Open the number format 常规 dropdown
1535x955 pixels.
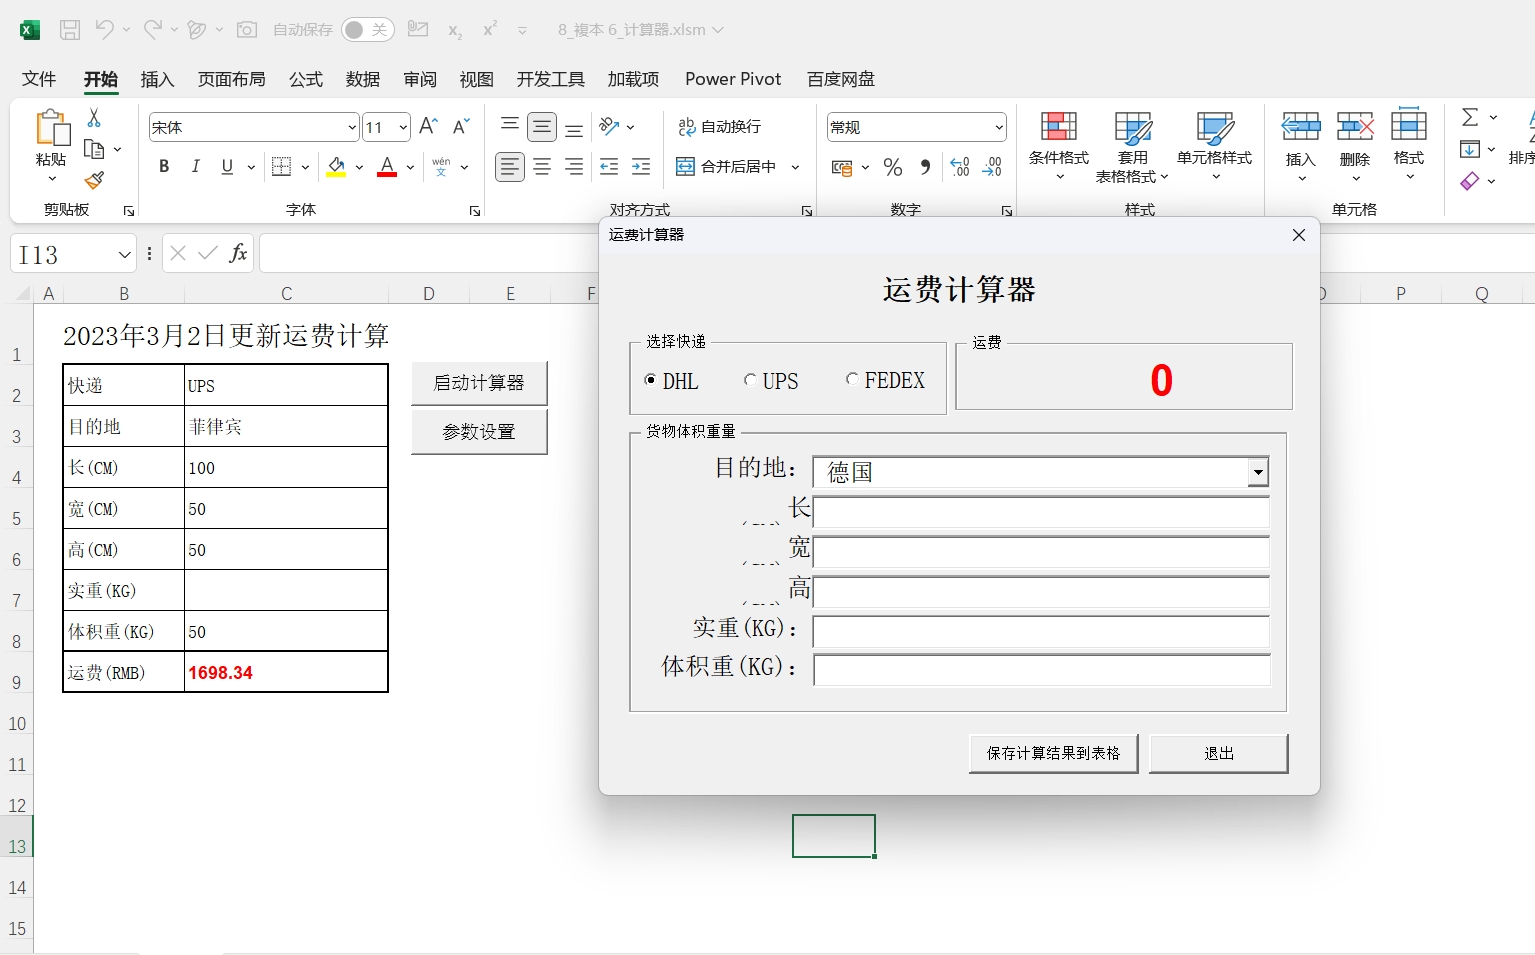pyautogui.click(x=998, y=127)
